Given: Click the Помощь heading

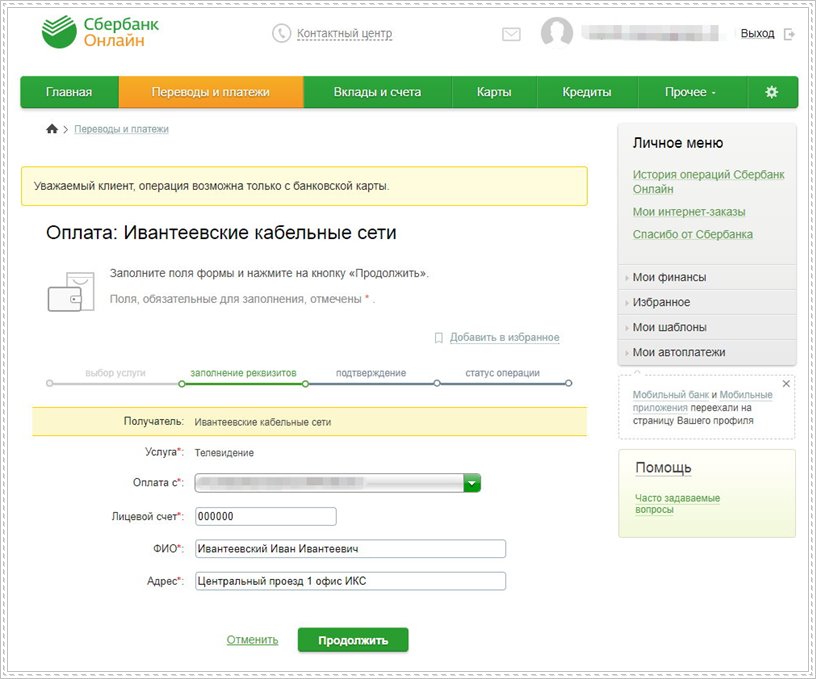Looking at the screenshot, I should [663, 468].
